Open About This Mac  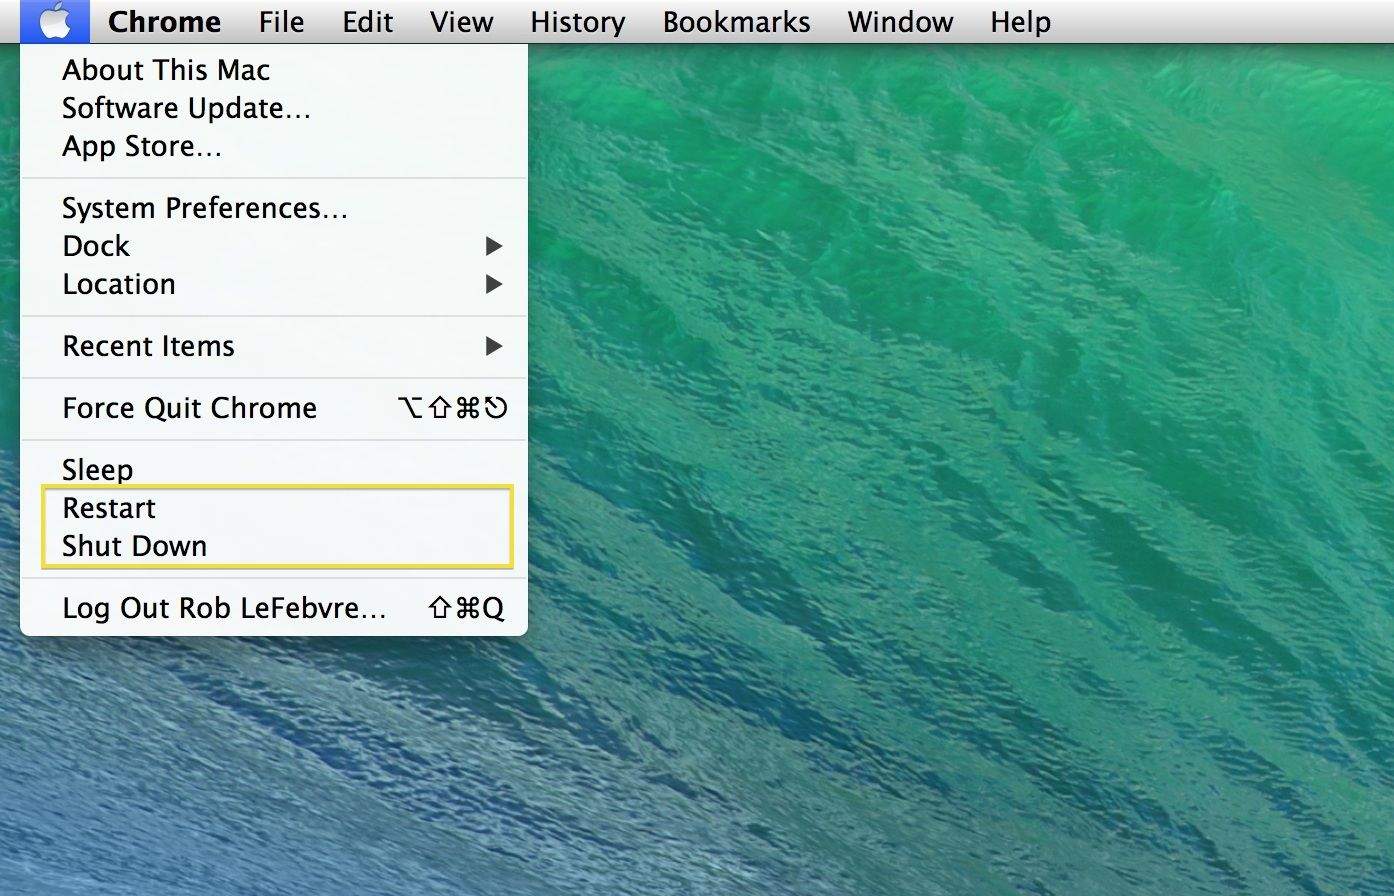[166, 70]
